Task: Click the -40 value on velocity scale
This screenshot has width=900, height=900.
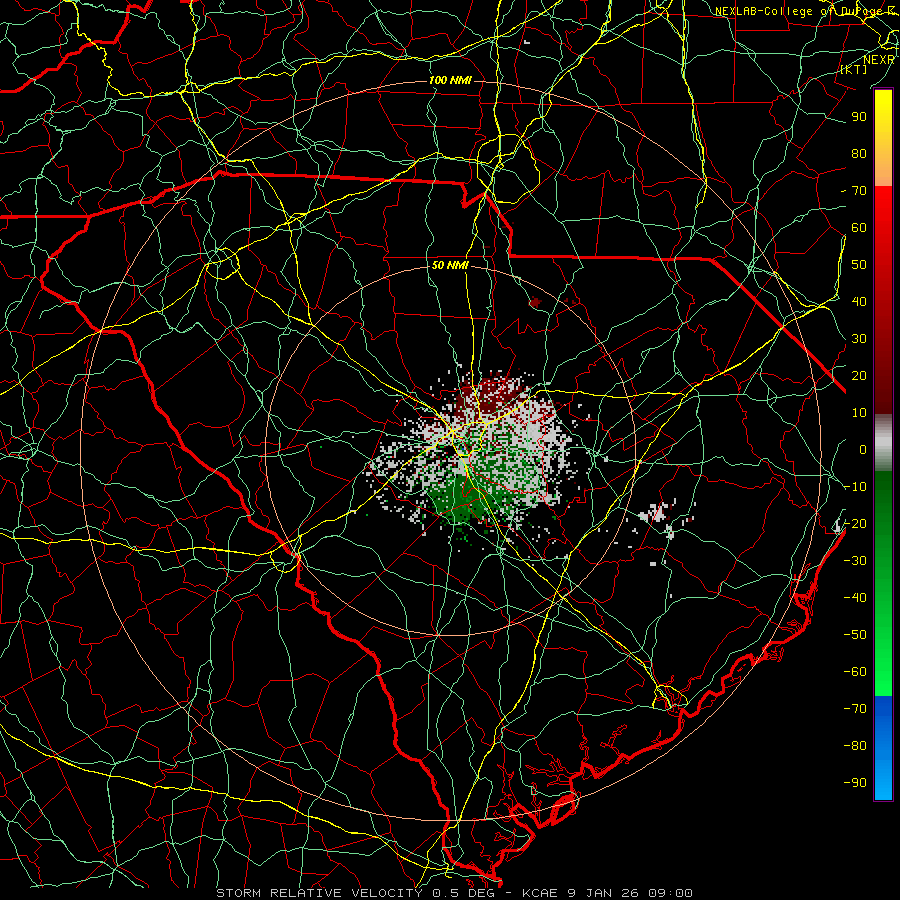Action: [x=855, y=598]
